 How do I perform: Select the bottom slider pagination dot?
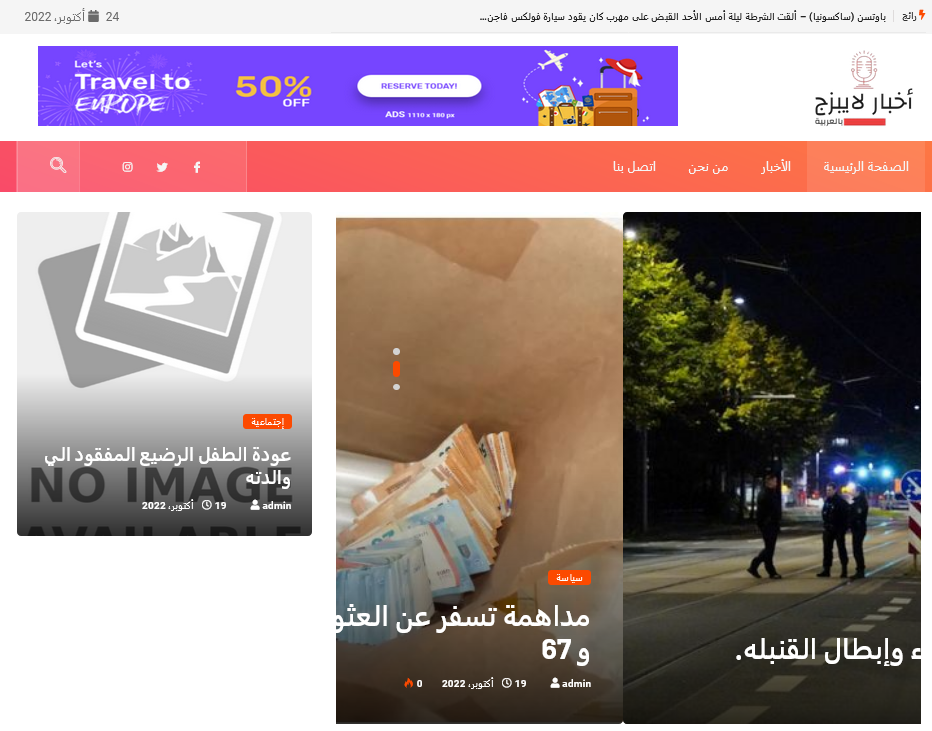tap(396, 387)
